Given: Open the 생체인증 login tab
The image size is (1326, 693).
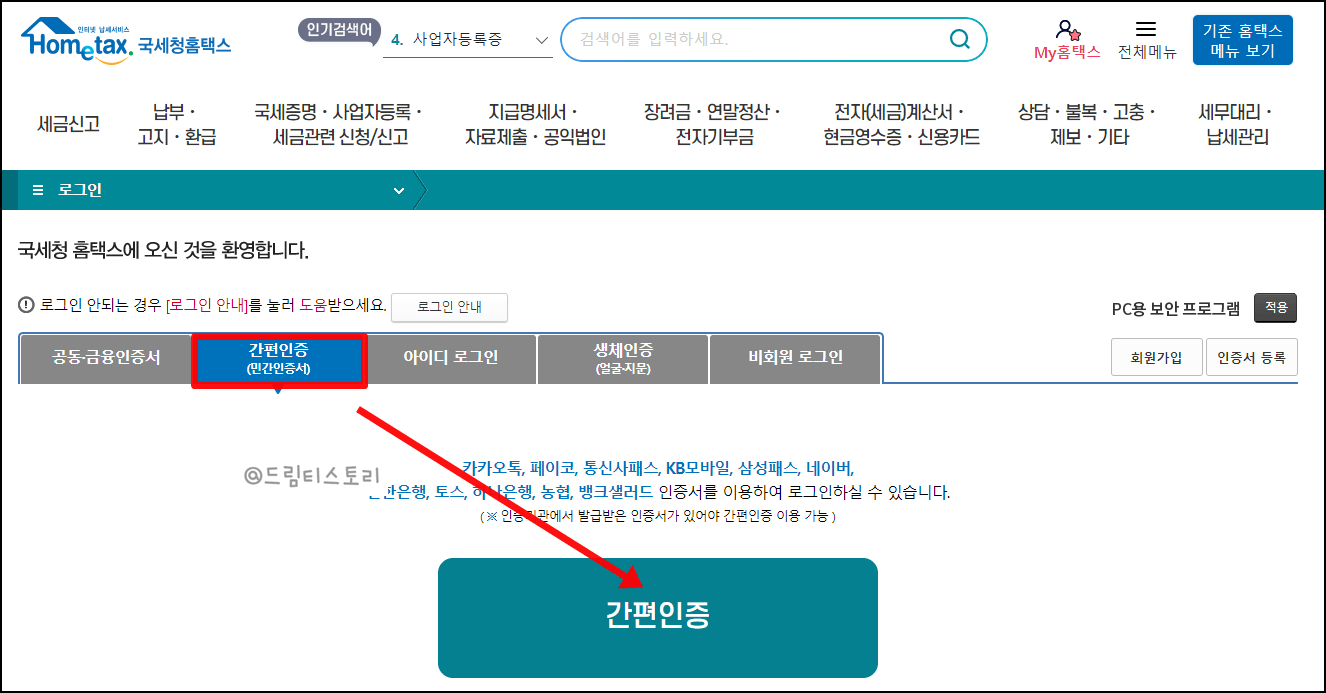Looking at the screenshot, I should click(x=623, y=358).
